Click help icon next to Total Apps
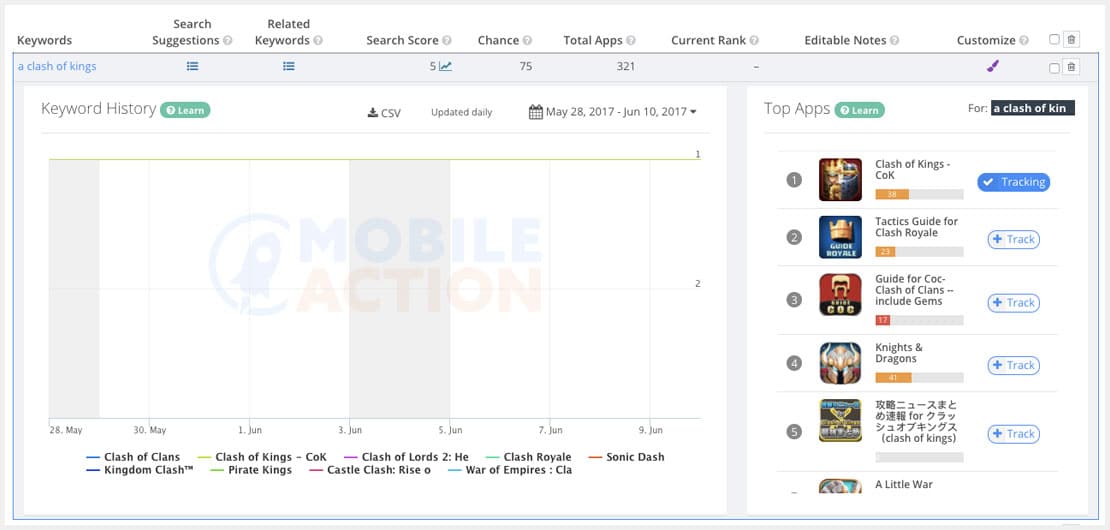The width and height of the screenshot is (1110, 530). (x=631, y=41)
